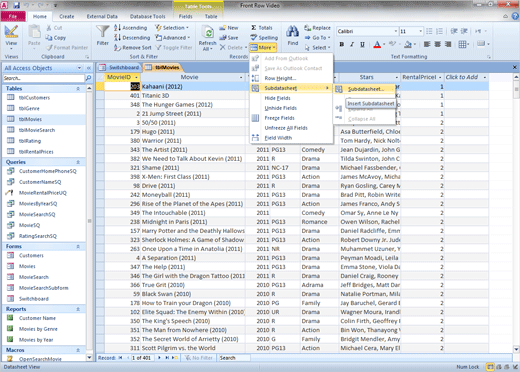520x372 pixels.
Task: Click Remove Sort
Action: pos(132,48)
